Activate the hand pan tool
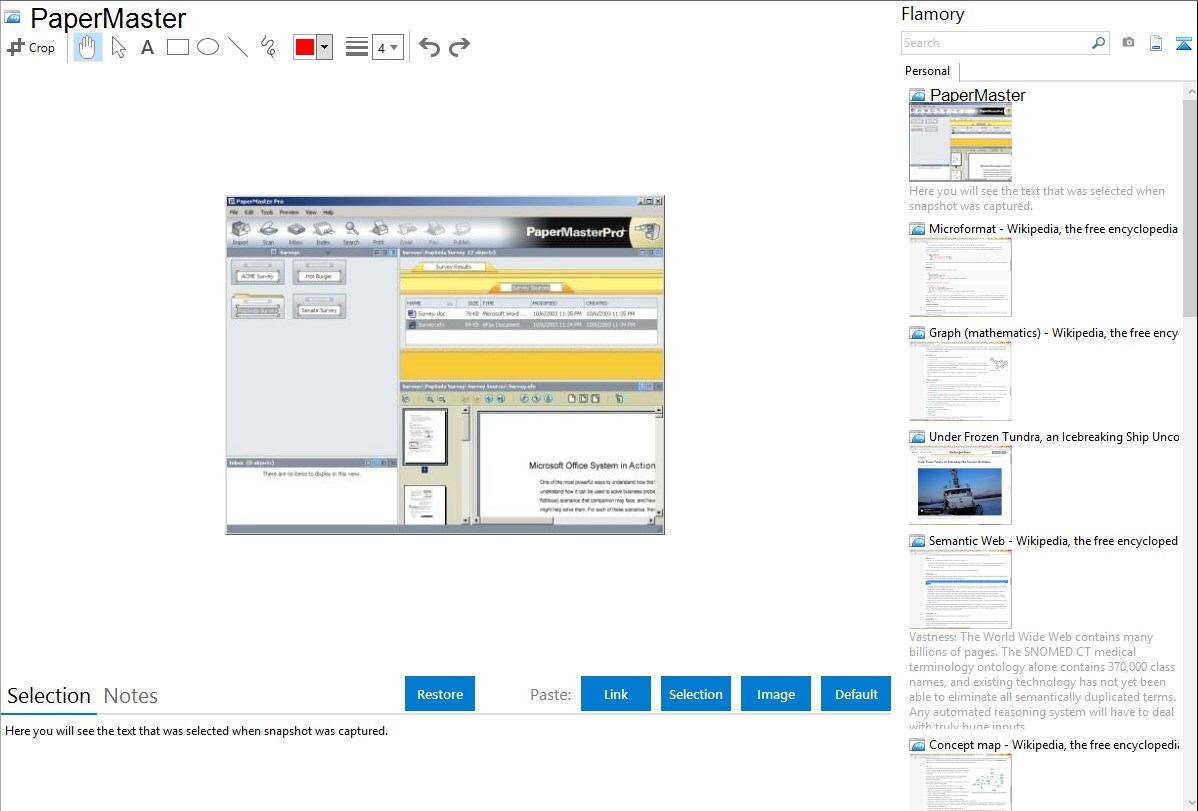1198x811 pixels. click(87, 47)
